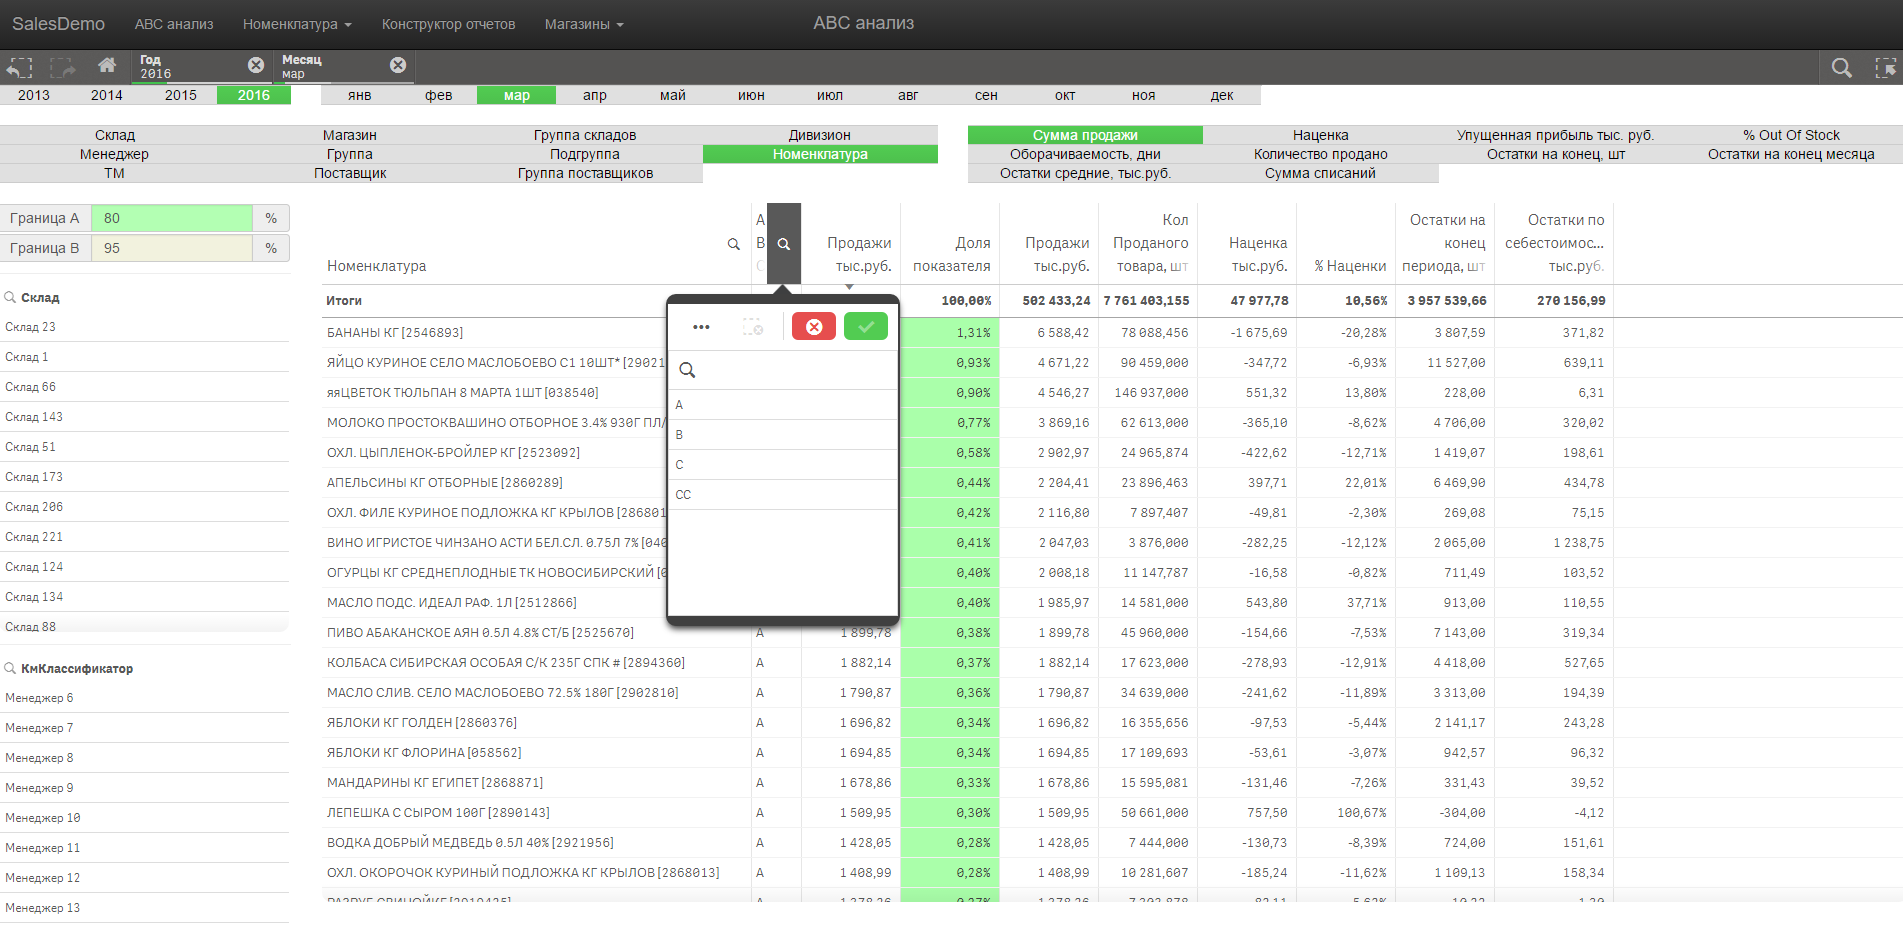
Task: Expand the Номенклатура navigation dropdown
Action: point(297,24)
